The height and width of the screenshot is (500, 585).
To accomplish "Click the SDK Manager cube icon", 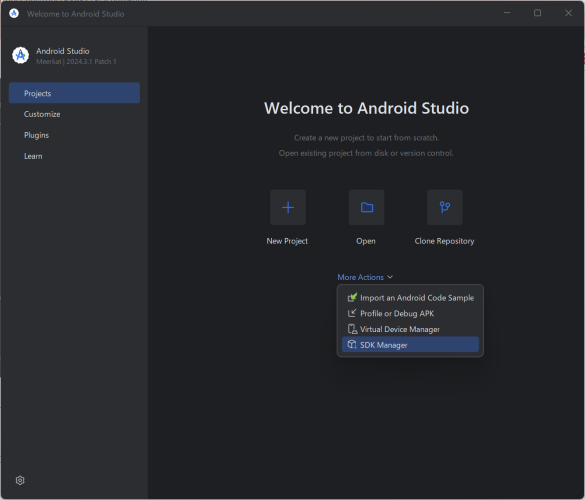I will coord(352,344).
